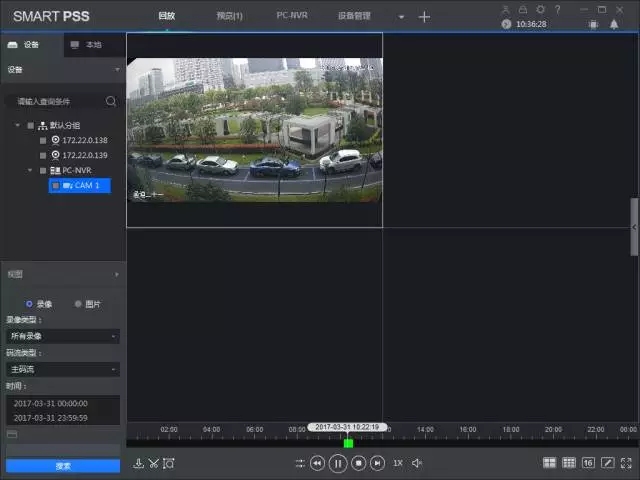Select the playing camera video window
This screenshot has height=480, width=640.
click(255, 130)
